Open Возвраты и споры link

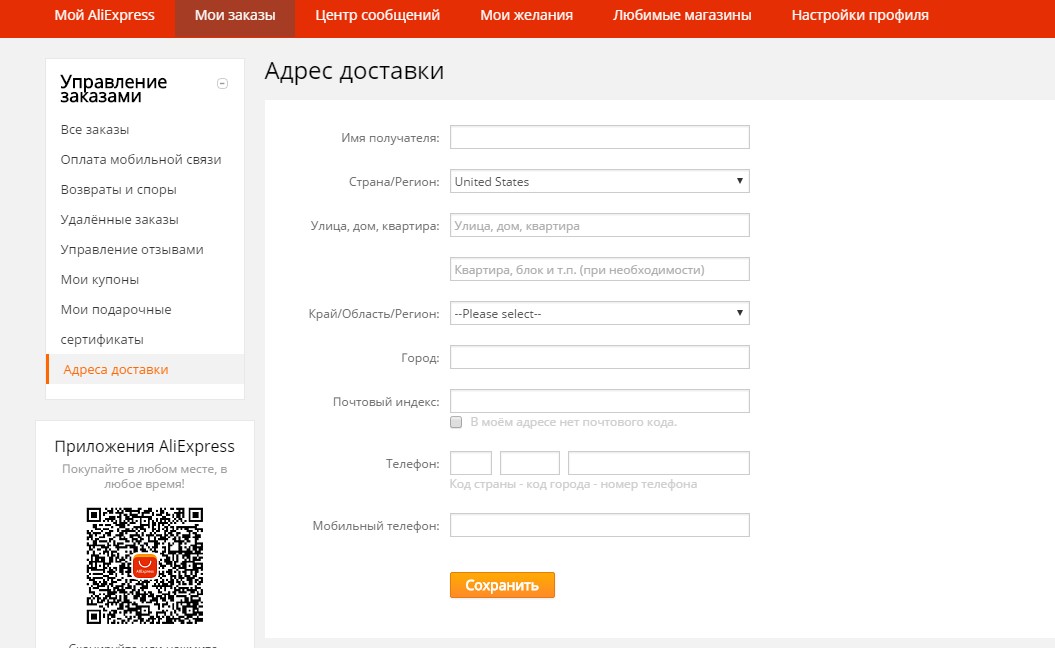click(x=118, y=189)
